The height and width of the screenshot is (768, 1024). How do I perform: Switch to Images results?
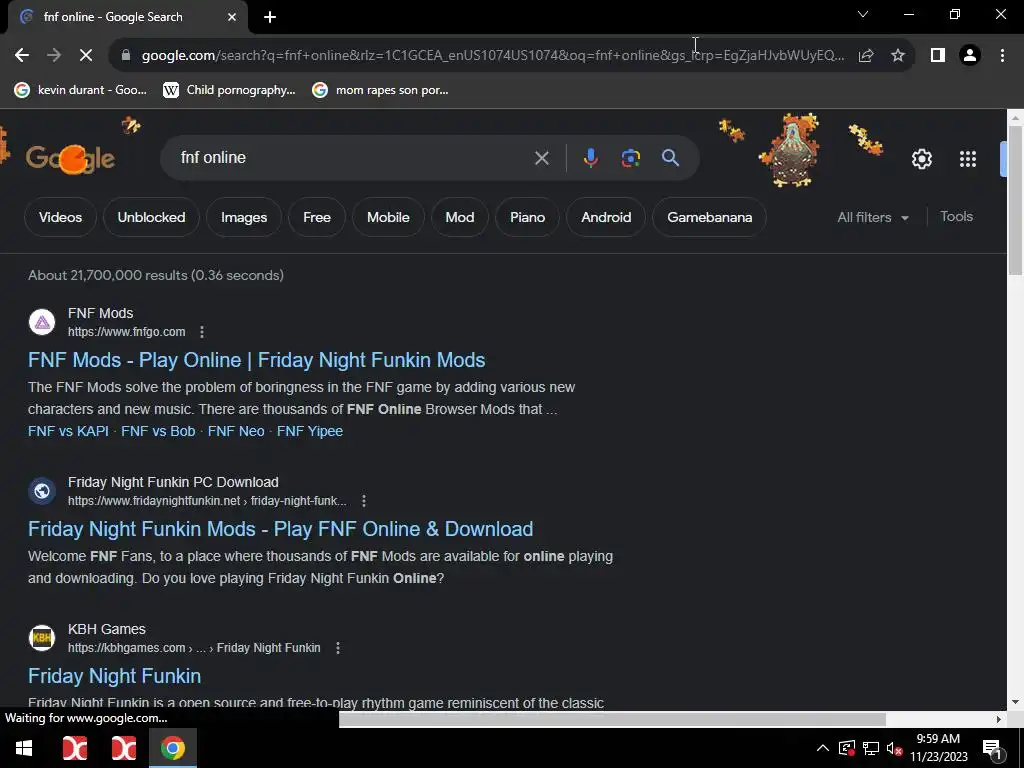244,217
